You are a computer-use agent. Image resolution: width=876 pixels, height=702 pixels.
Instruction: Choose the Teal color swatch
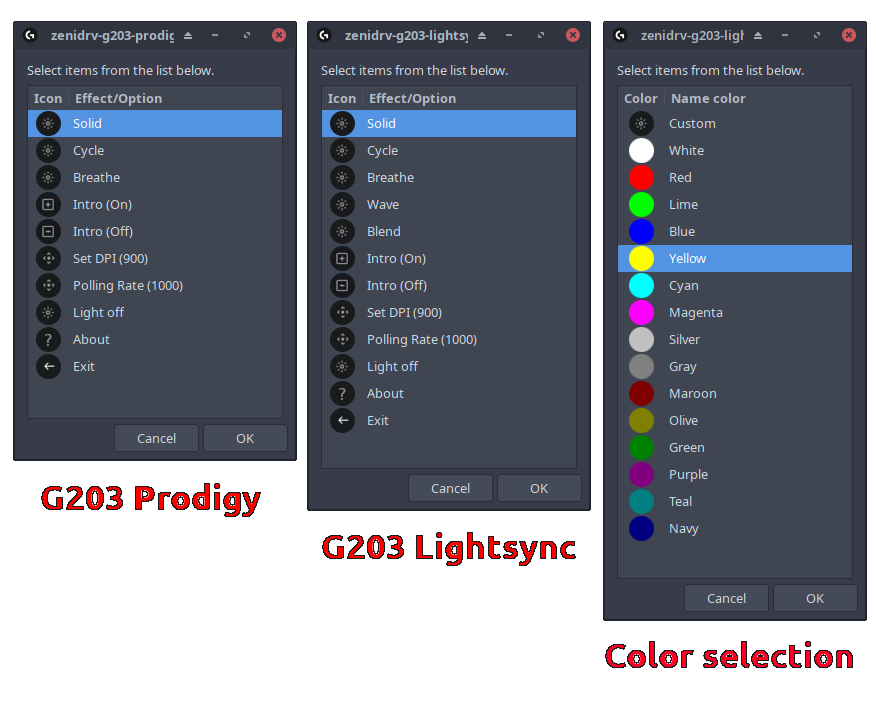click(641, 501)
